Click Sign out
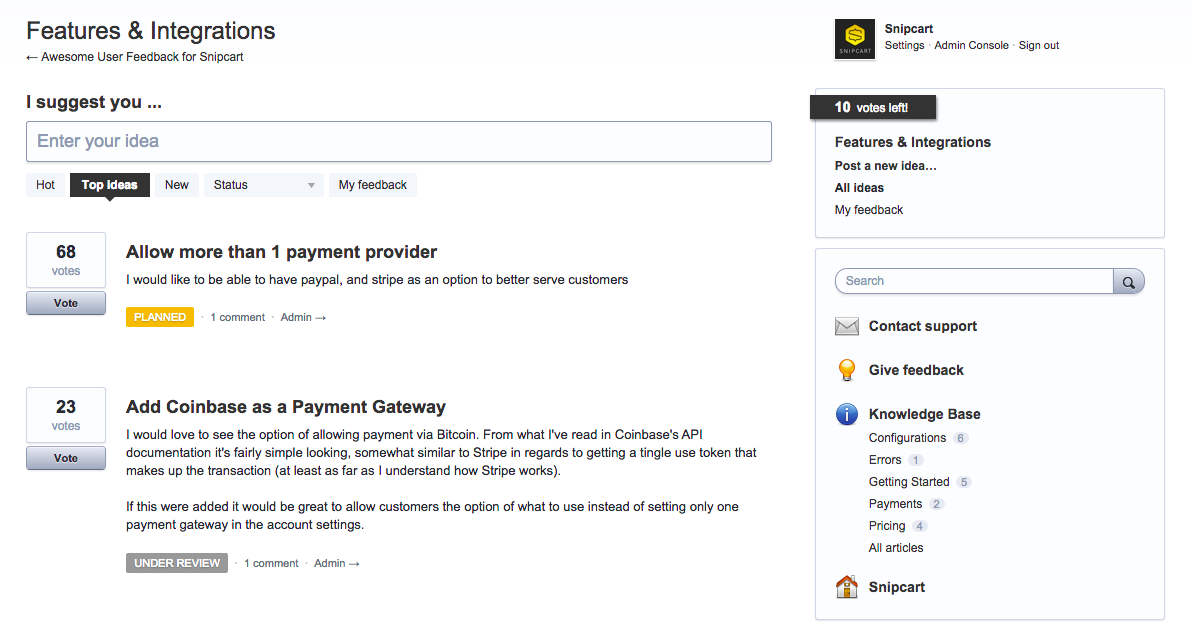This screenshot has width=1192, height=630. [1039, 46]
